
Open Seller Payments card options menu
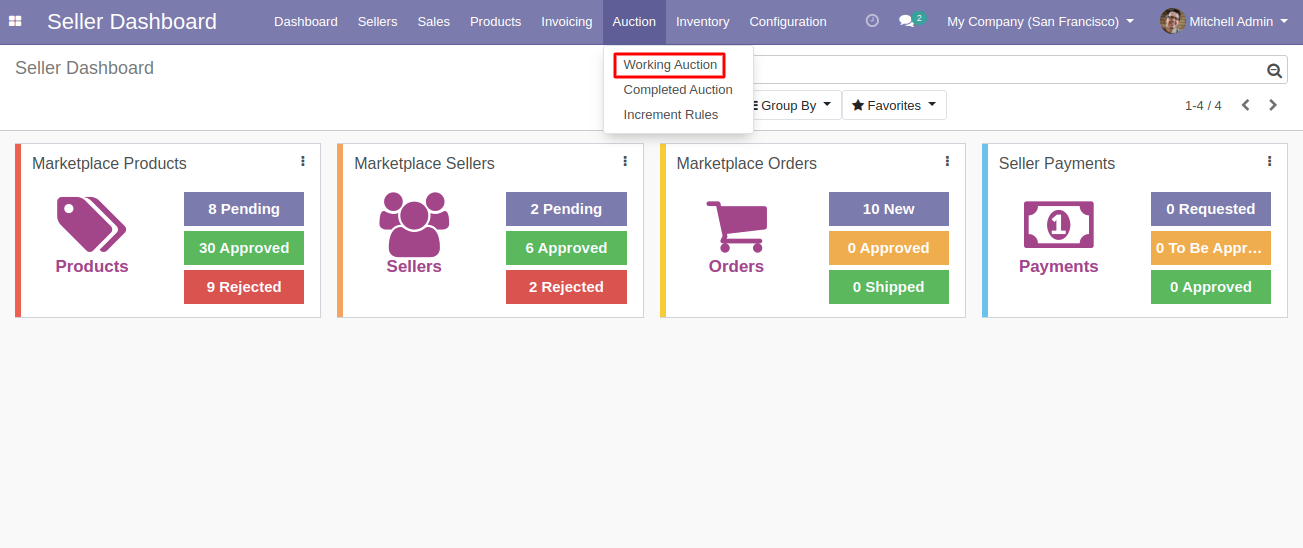tap(1269, 161)
